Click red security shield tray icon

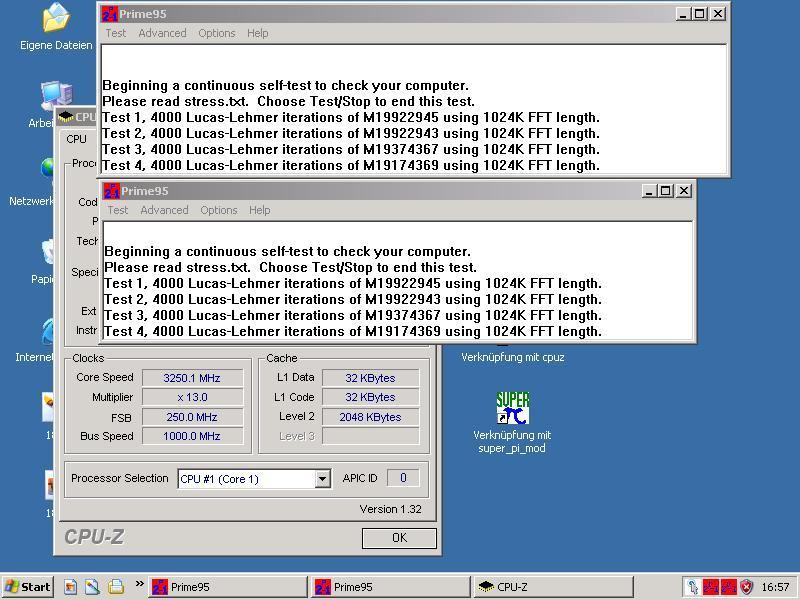[x=746, y=587]
